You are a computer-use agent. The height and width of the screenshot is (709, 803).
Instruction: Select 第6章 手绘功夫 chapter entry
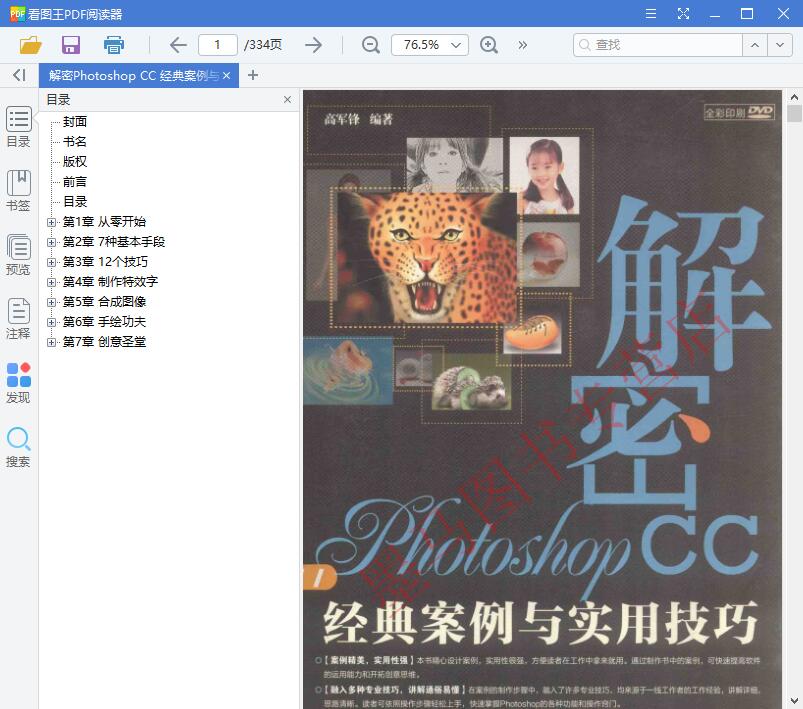point(104,322)
